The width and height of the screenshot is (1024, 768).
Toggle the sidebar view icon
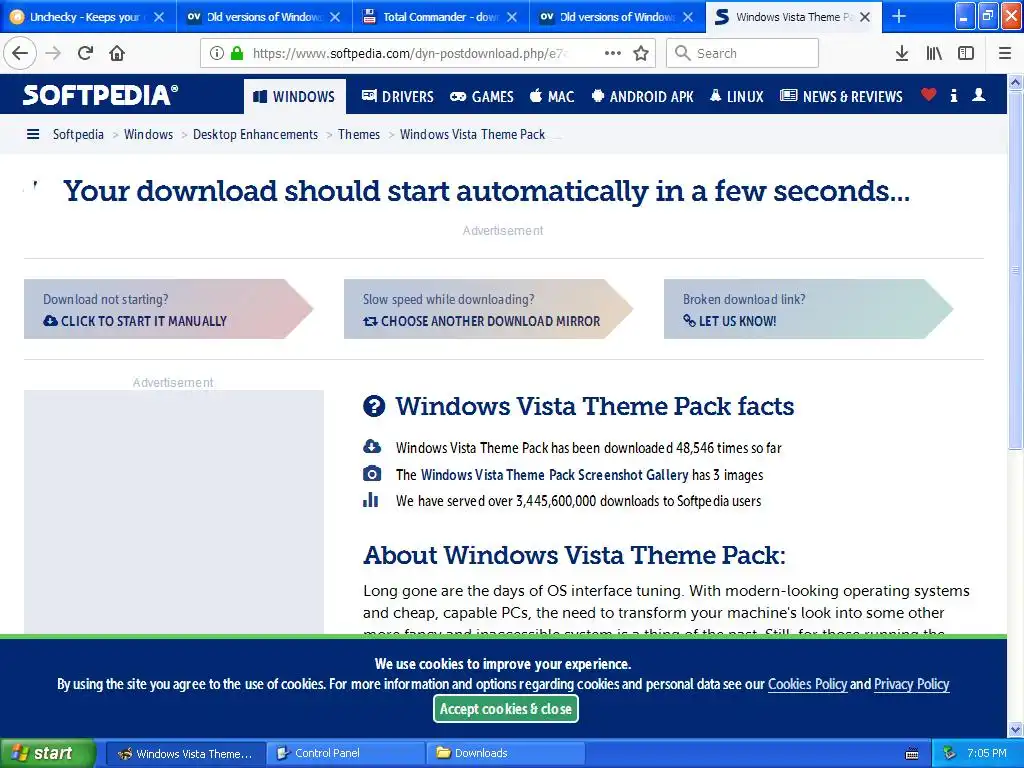[x=966, y=53]
